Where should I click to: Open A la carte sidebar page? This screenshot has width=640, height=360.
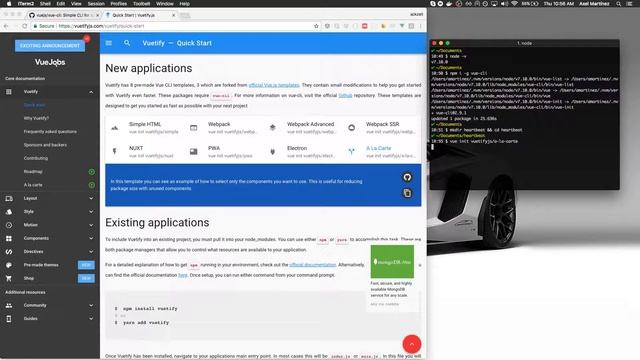[x=33, y=185]
